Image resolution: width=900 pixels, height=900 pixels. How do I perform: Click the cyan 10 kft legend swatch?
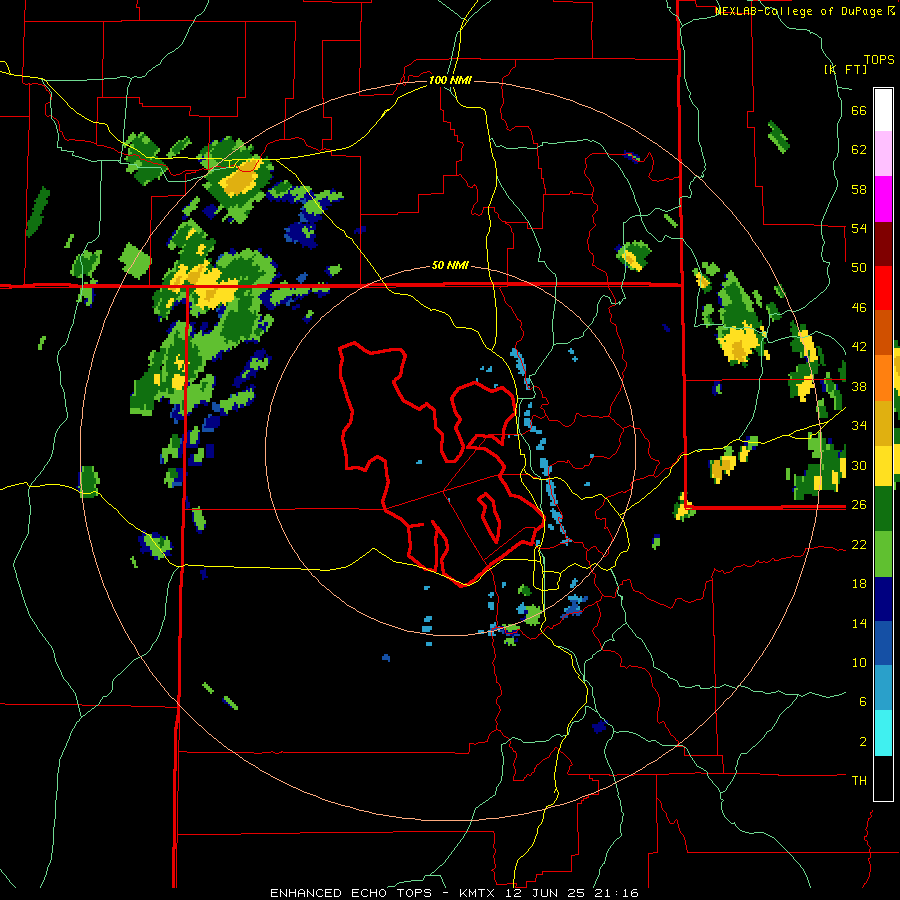click(883, 732)
